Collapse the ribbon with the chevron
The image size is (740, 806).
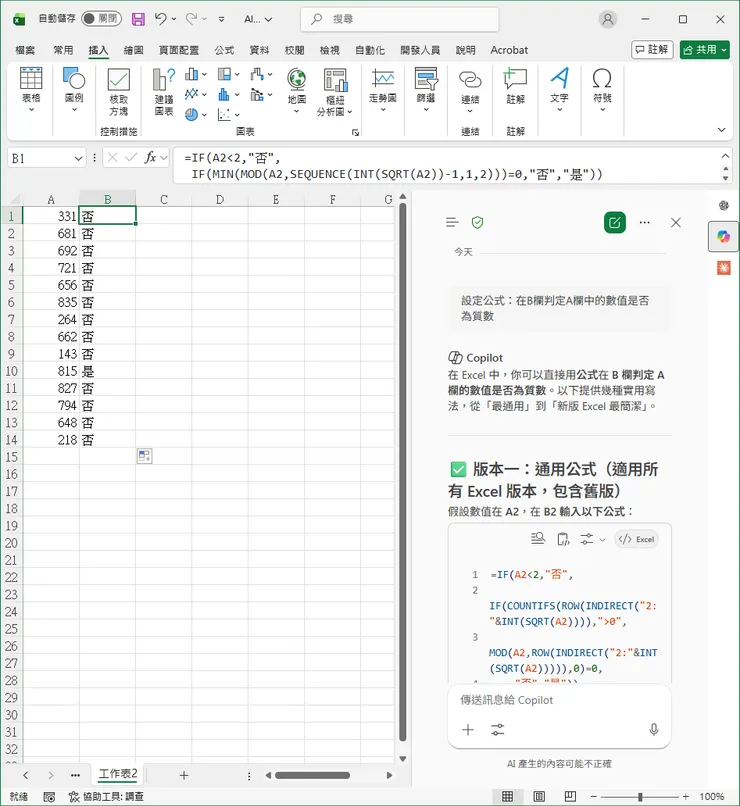(722, 130)
